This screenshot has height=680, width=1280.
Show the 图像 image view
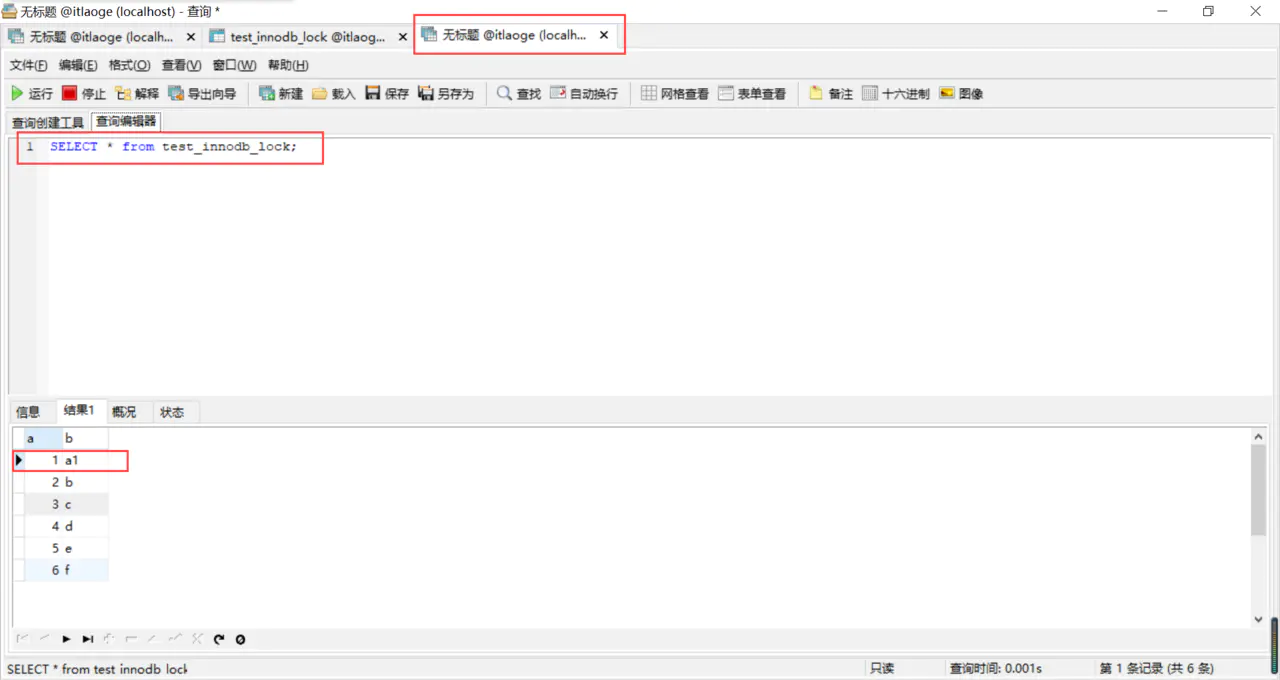point(961,93)
